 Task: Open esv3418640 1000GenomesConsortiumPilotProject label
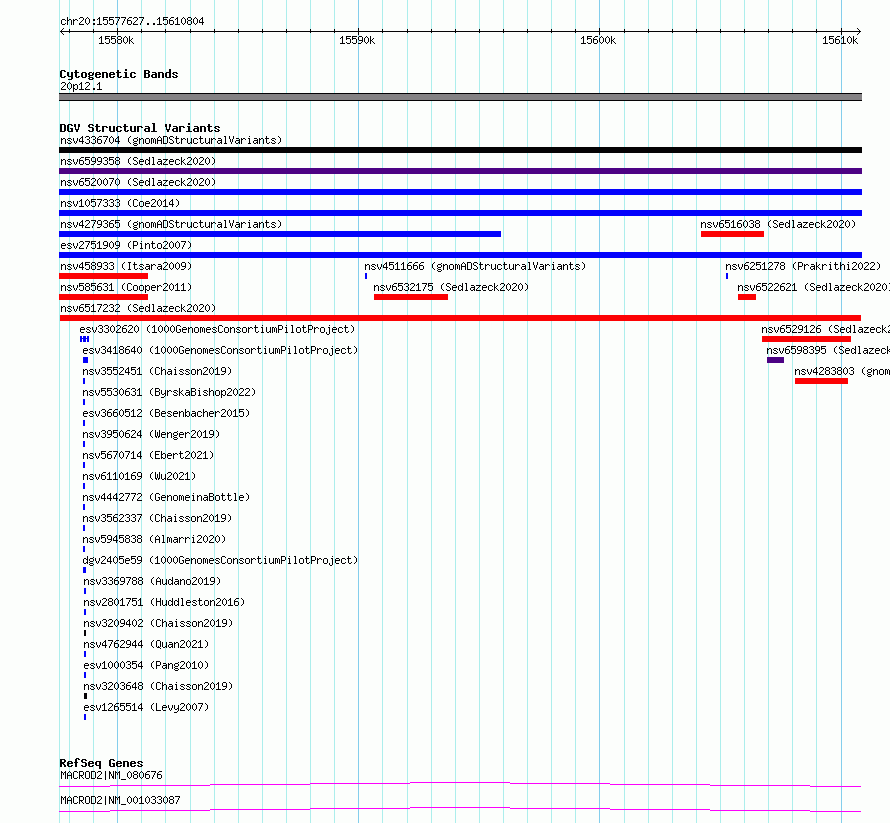(220, 350)
